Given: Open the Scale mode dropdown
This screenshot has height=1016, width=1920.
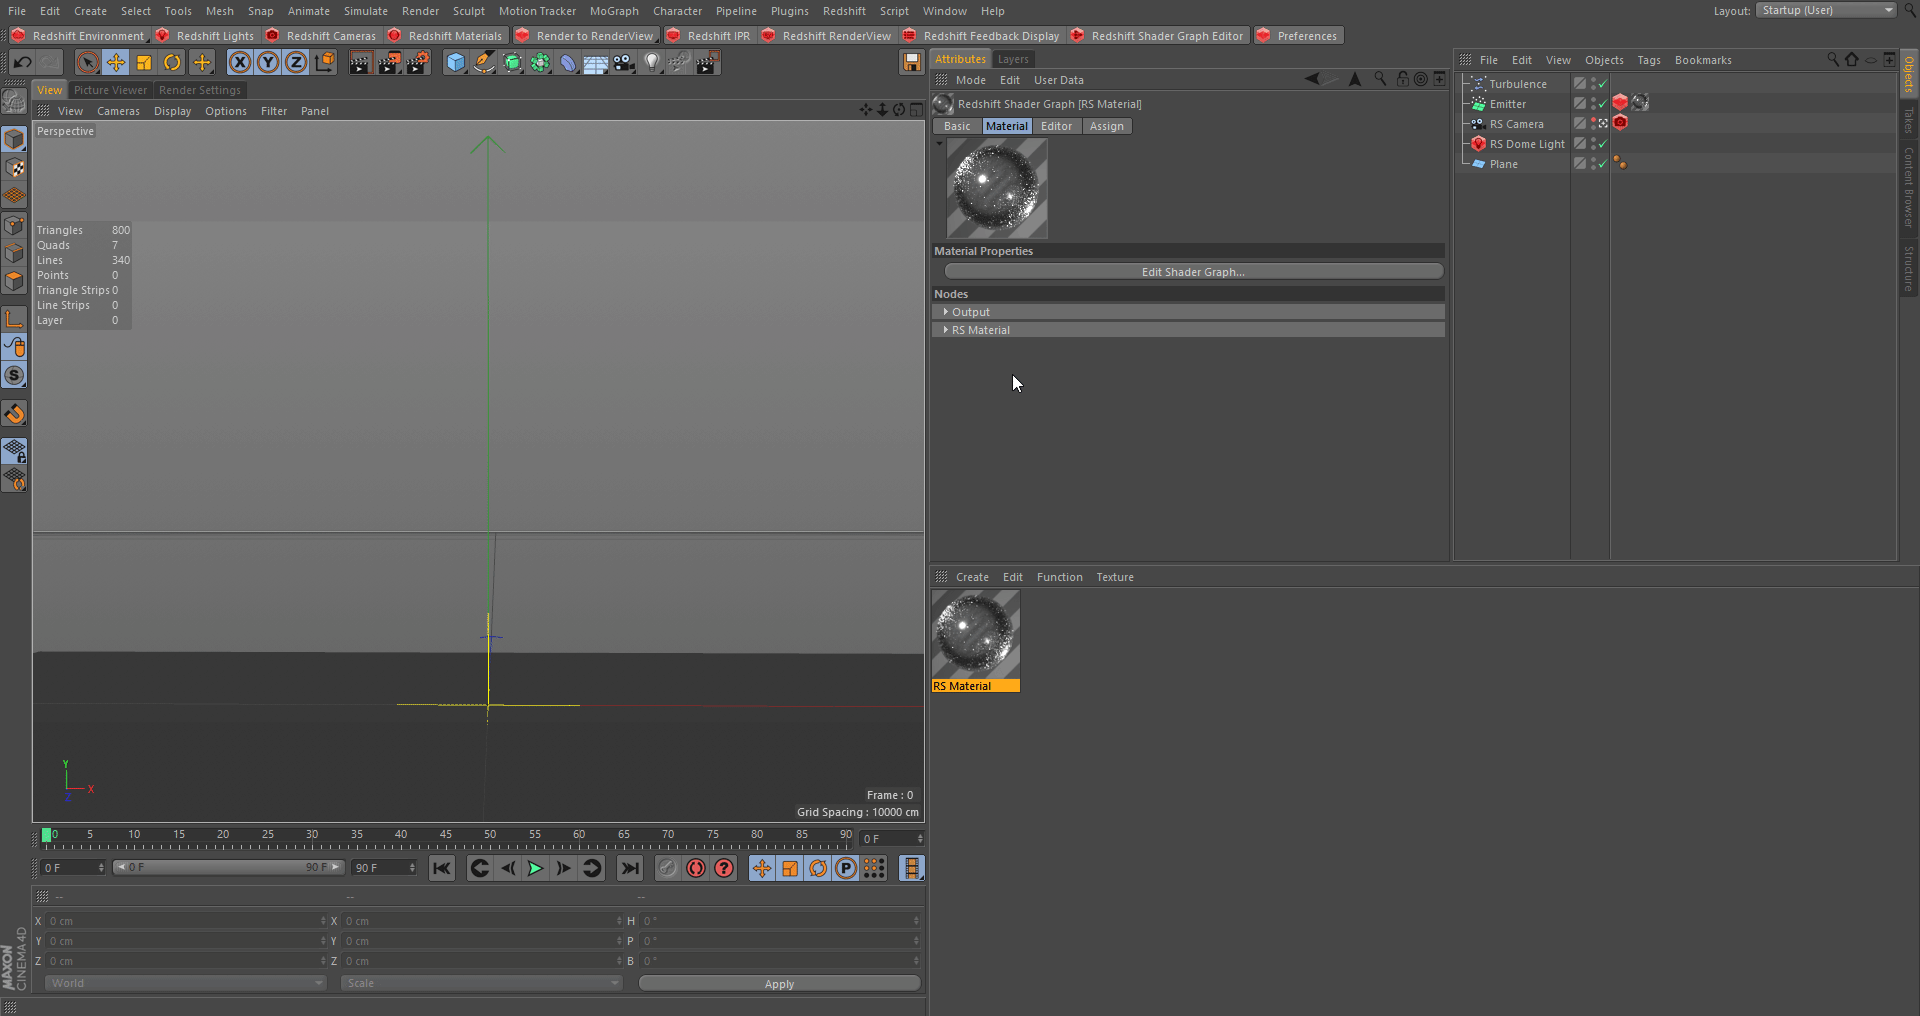Looking at the screenshot, I should 481,983.
